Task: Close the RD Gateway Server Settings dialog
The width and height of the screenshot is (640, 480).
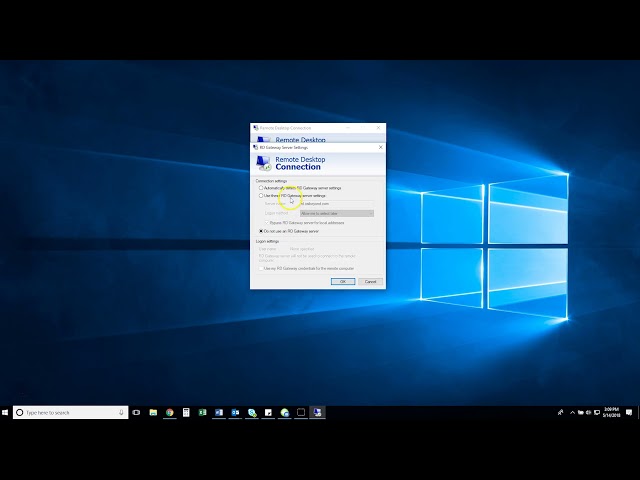Action: (380, 147)
